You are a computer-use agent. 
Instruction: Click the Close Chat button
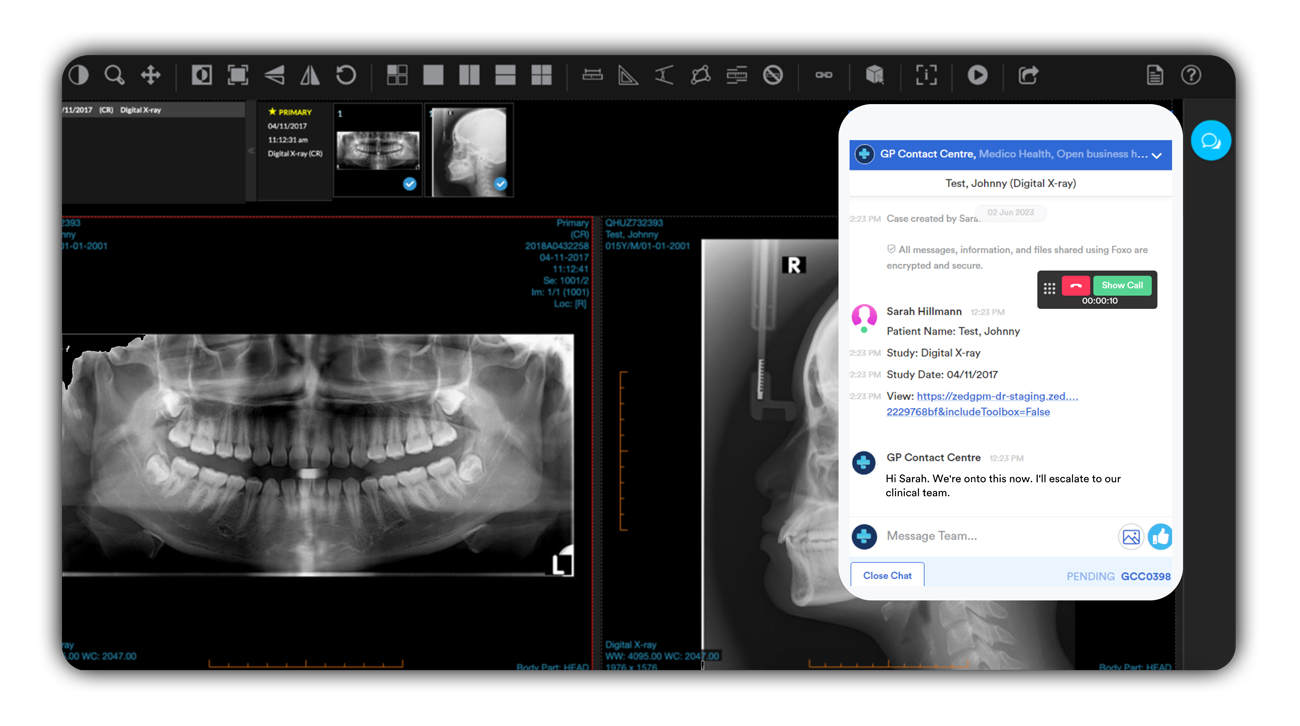(887, 575)
